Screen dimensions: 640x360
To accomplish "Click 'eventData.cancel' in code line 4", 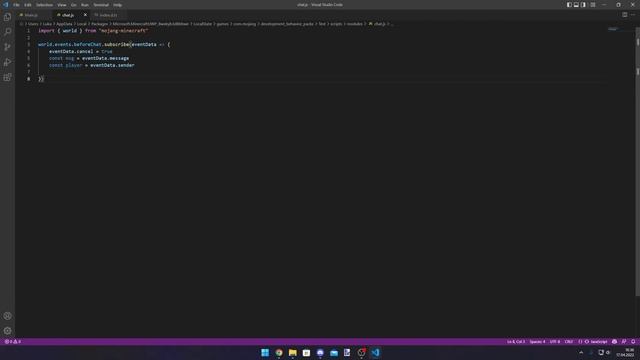I will (71, 51).
